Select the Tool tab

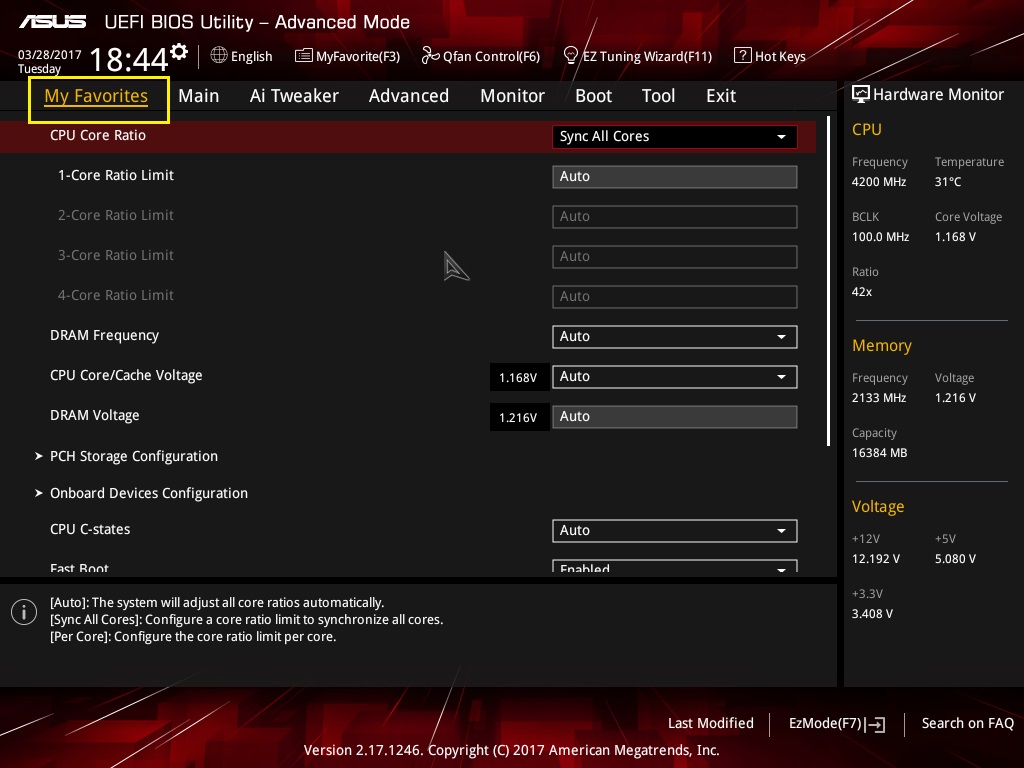658,96
